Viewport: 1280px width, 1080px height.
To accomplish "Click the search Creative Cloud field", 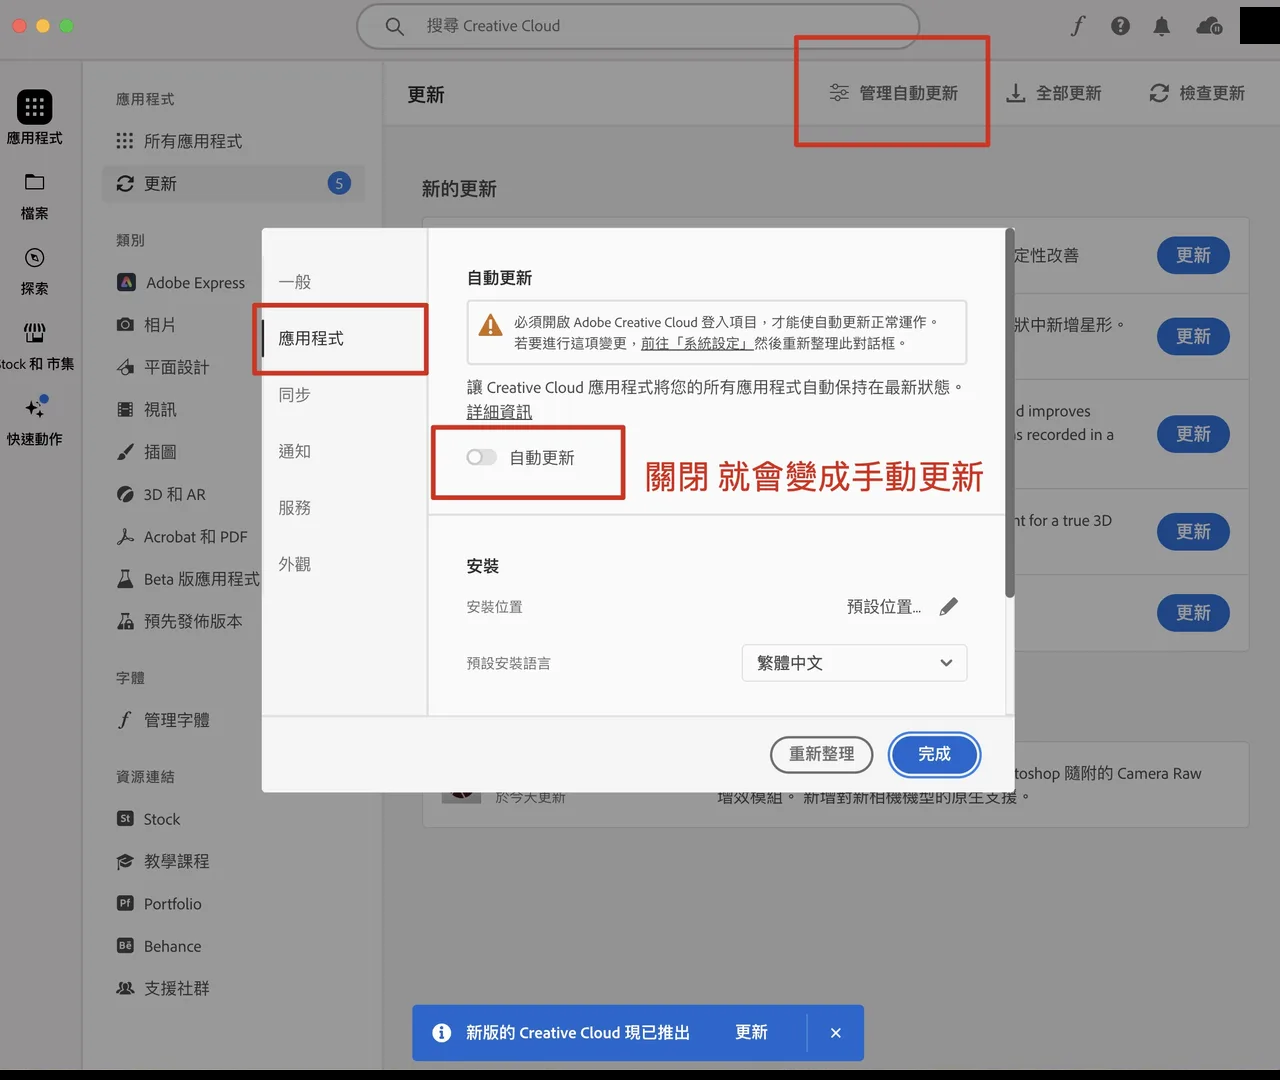I will tap(638, 26).
